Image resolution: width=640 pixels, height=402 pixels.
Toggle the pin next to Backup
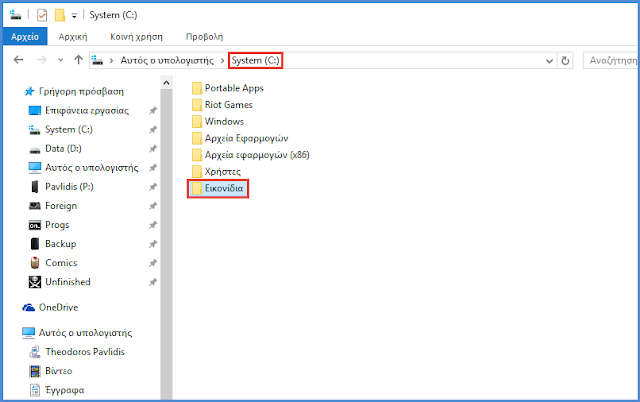click(152, 244)
